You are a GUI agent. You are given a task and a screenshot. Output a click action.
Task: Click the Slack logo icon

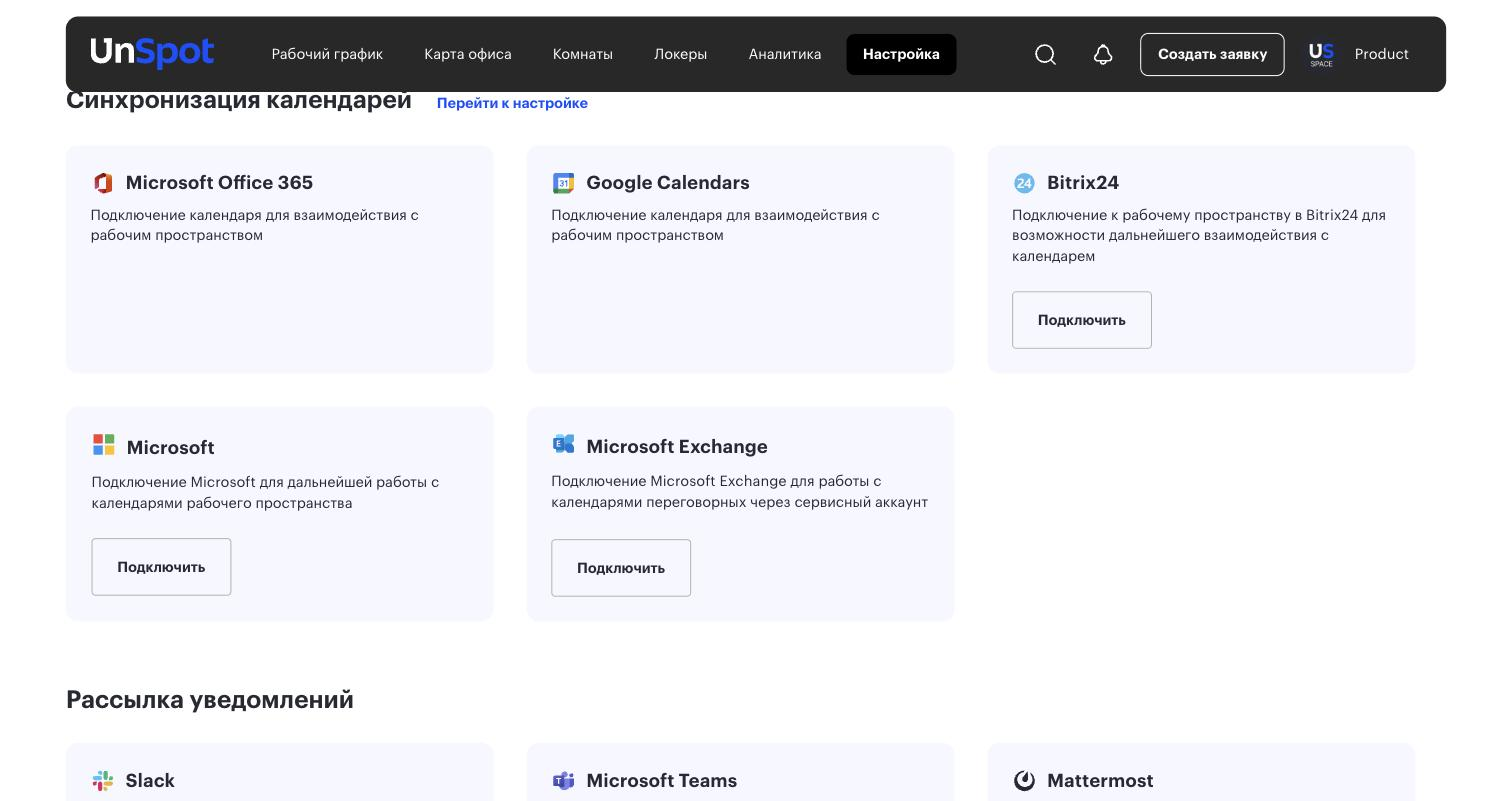pos(103,781)
